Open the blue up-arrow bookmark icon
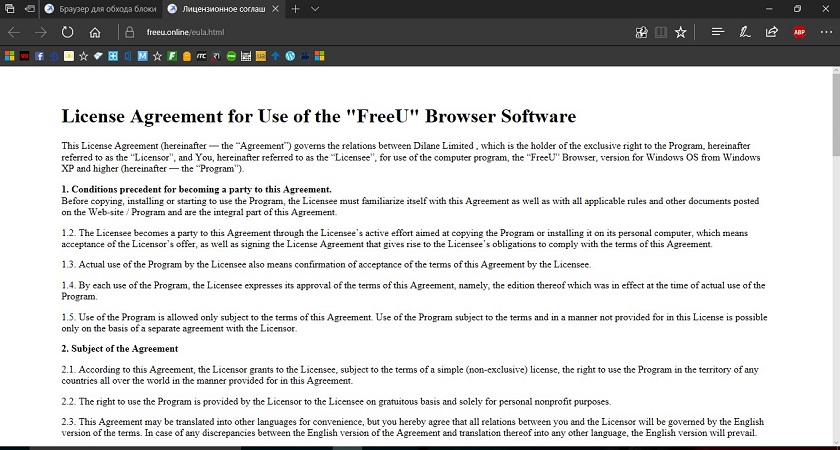 [275, 56]
